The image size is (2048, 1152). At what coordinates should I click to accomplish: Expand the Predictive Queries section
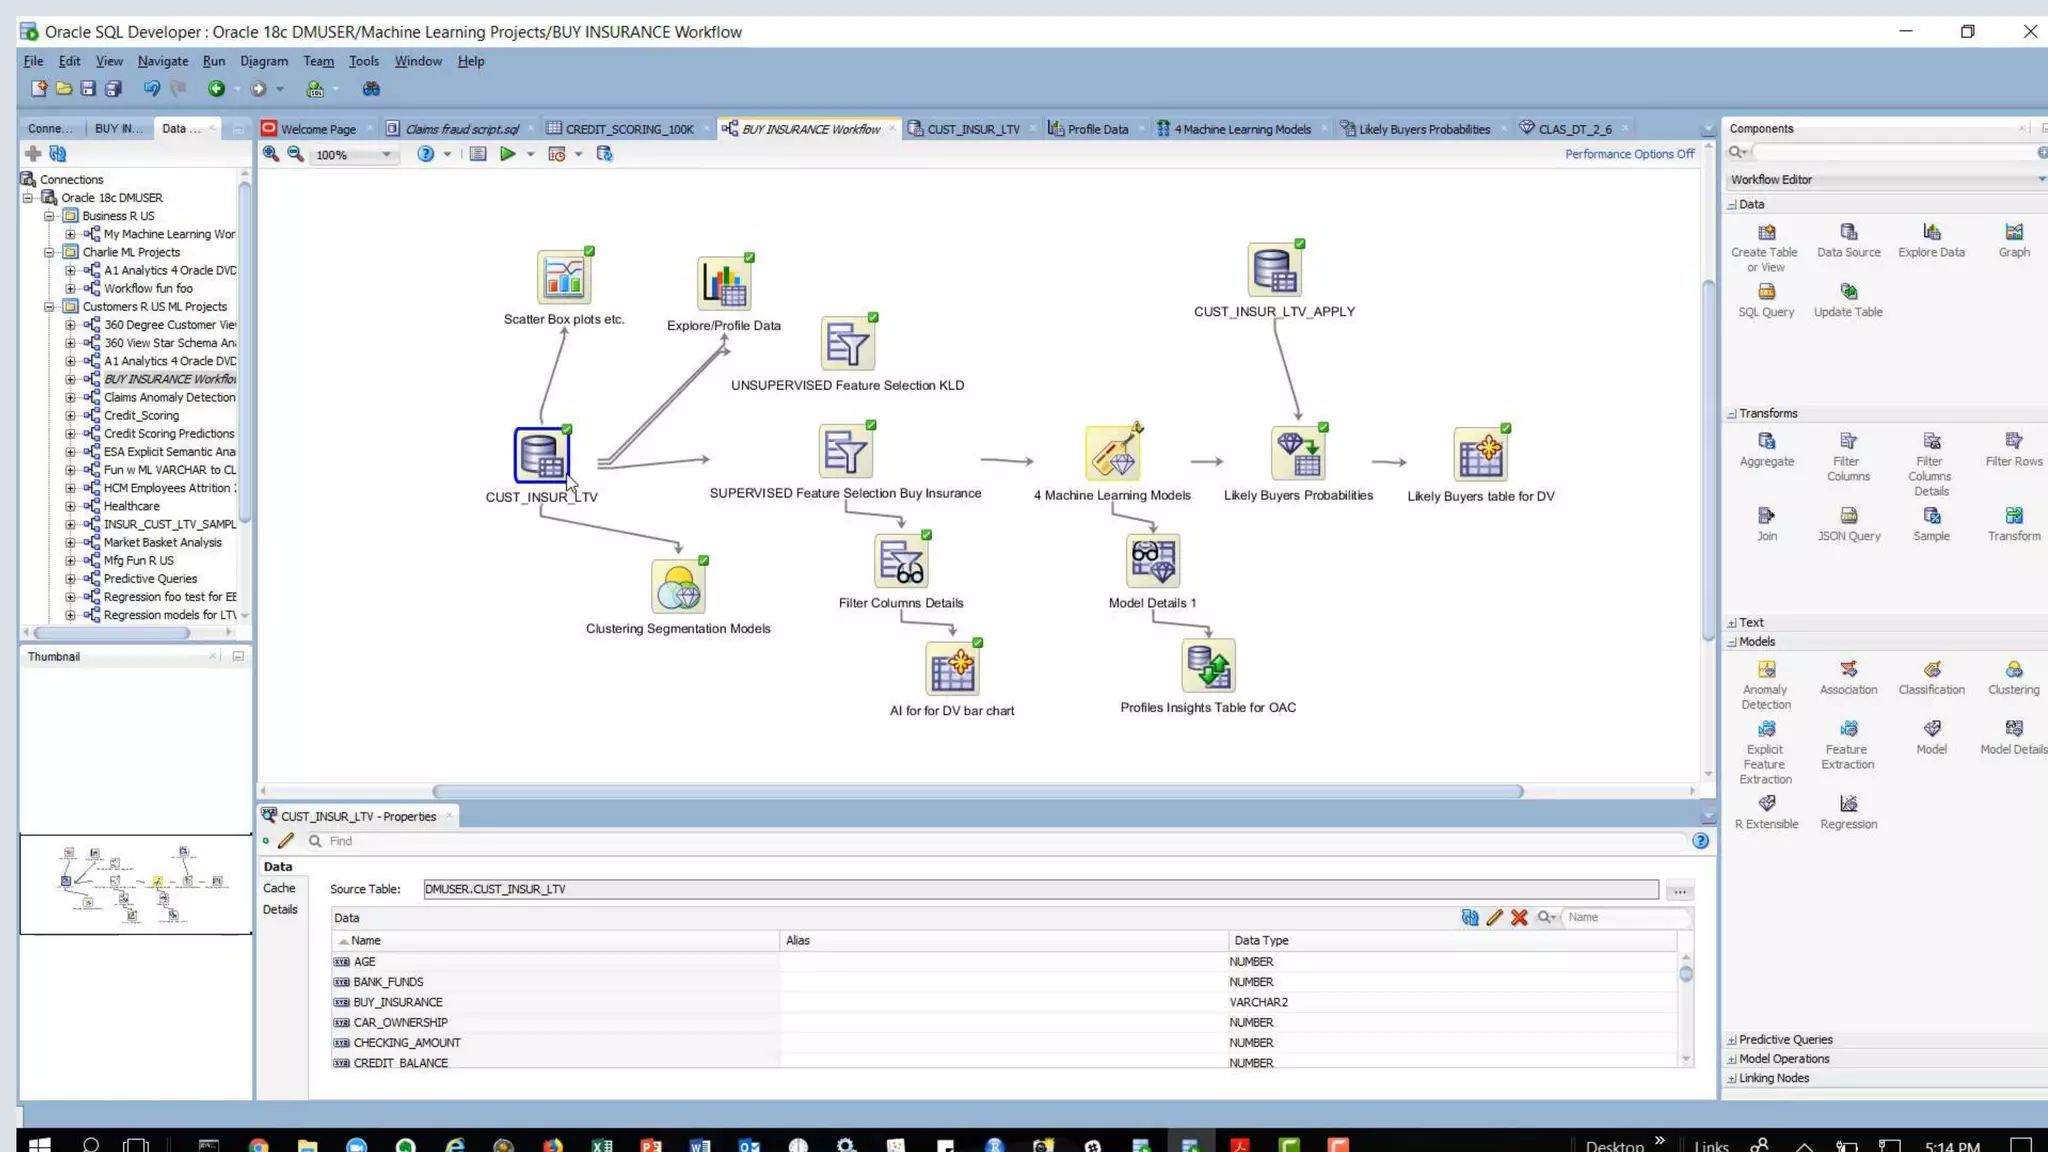(x=1732, y=1040)
